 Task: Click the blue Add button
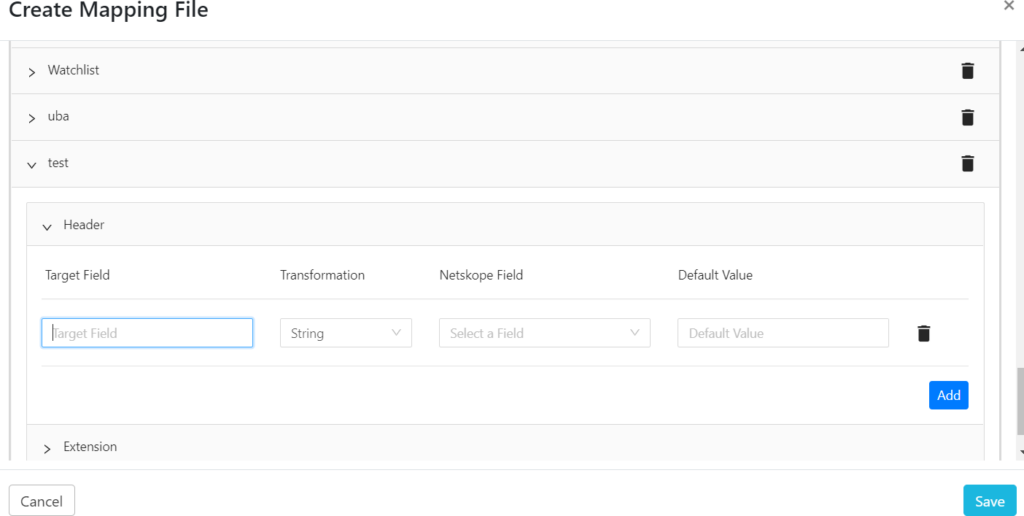[x=948, y=395]
